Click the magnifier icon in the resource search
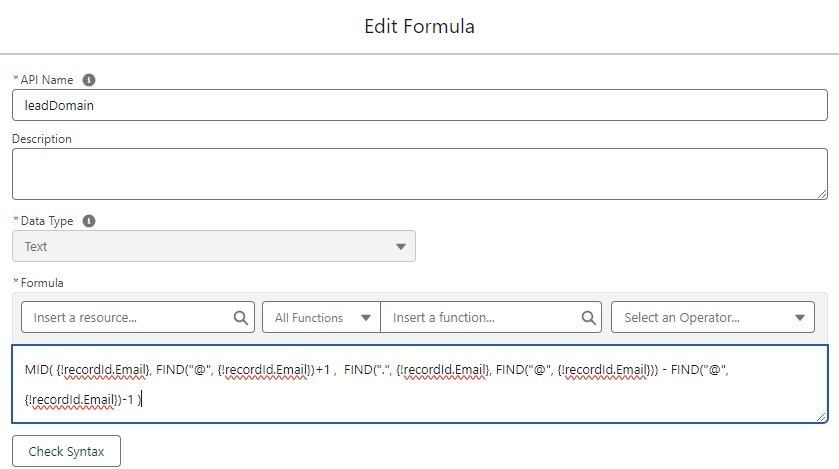839x469 pixels. point(241,318)
